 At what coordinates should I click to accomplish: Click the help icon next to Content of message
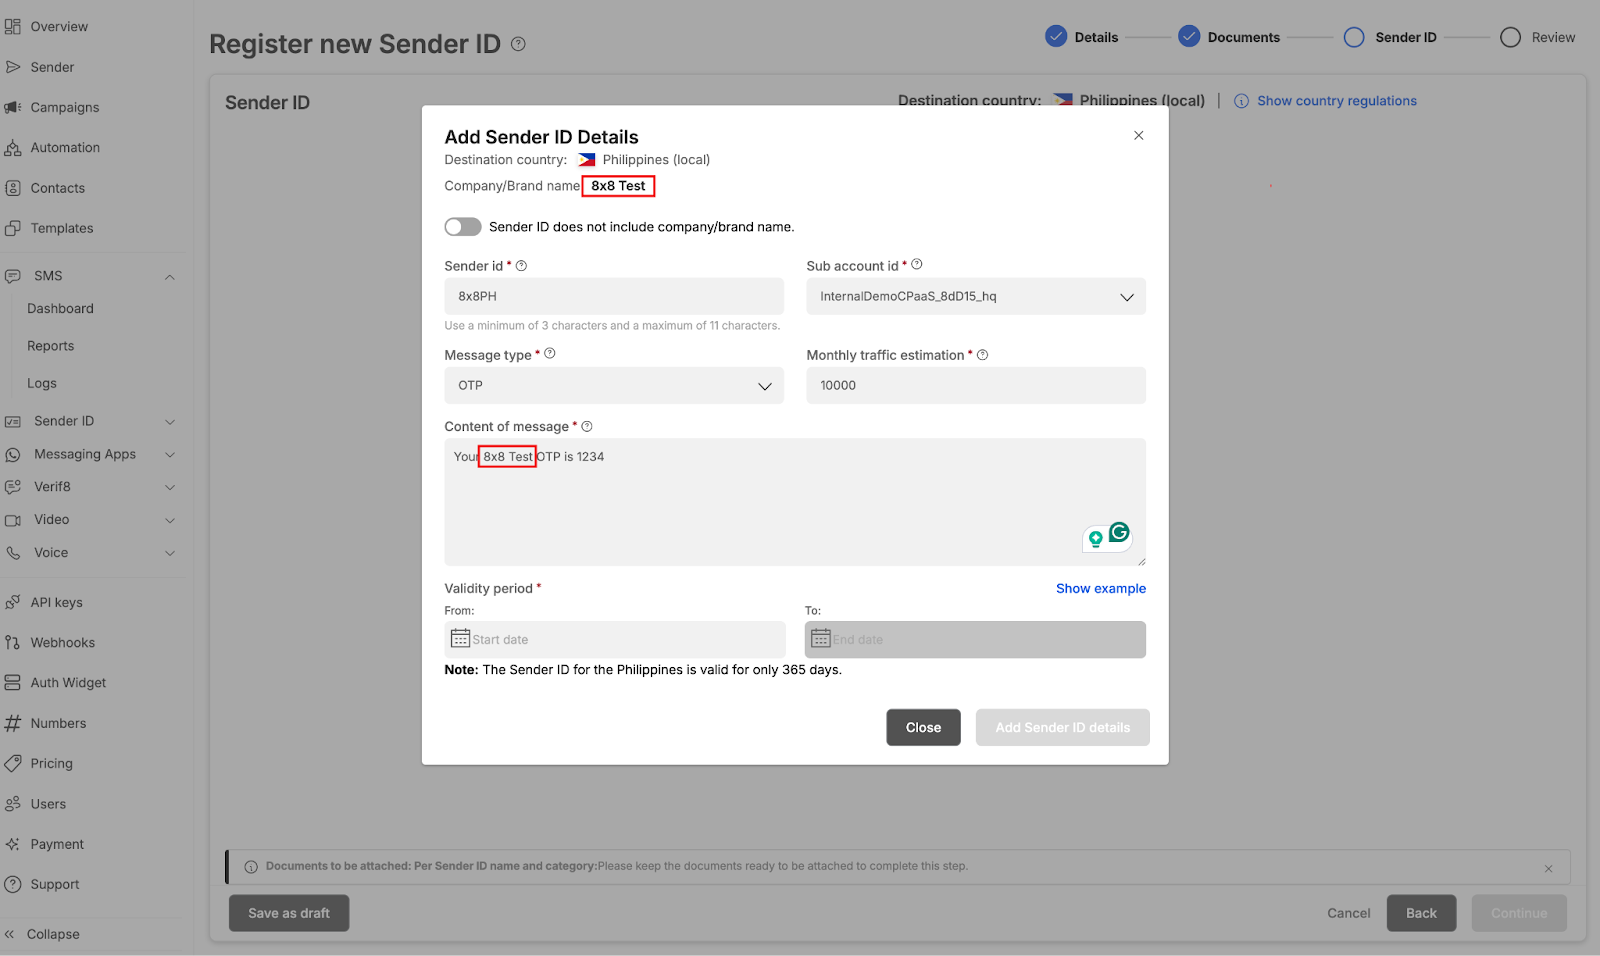(587, 427)
